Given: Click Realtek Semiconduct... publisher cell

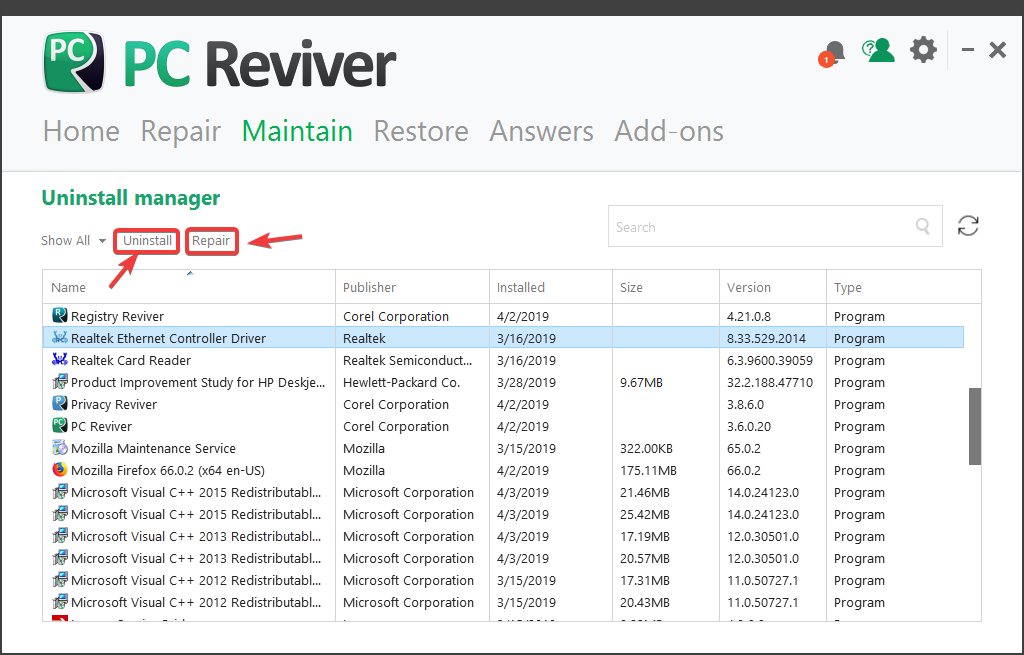Looking at the screenshot, I should click(x=408, y=360).
